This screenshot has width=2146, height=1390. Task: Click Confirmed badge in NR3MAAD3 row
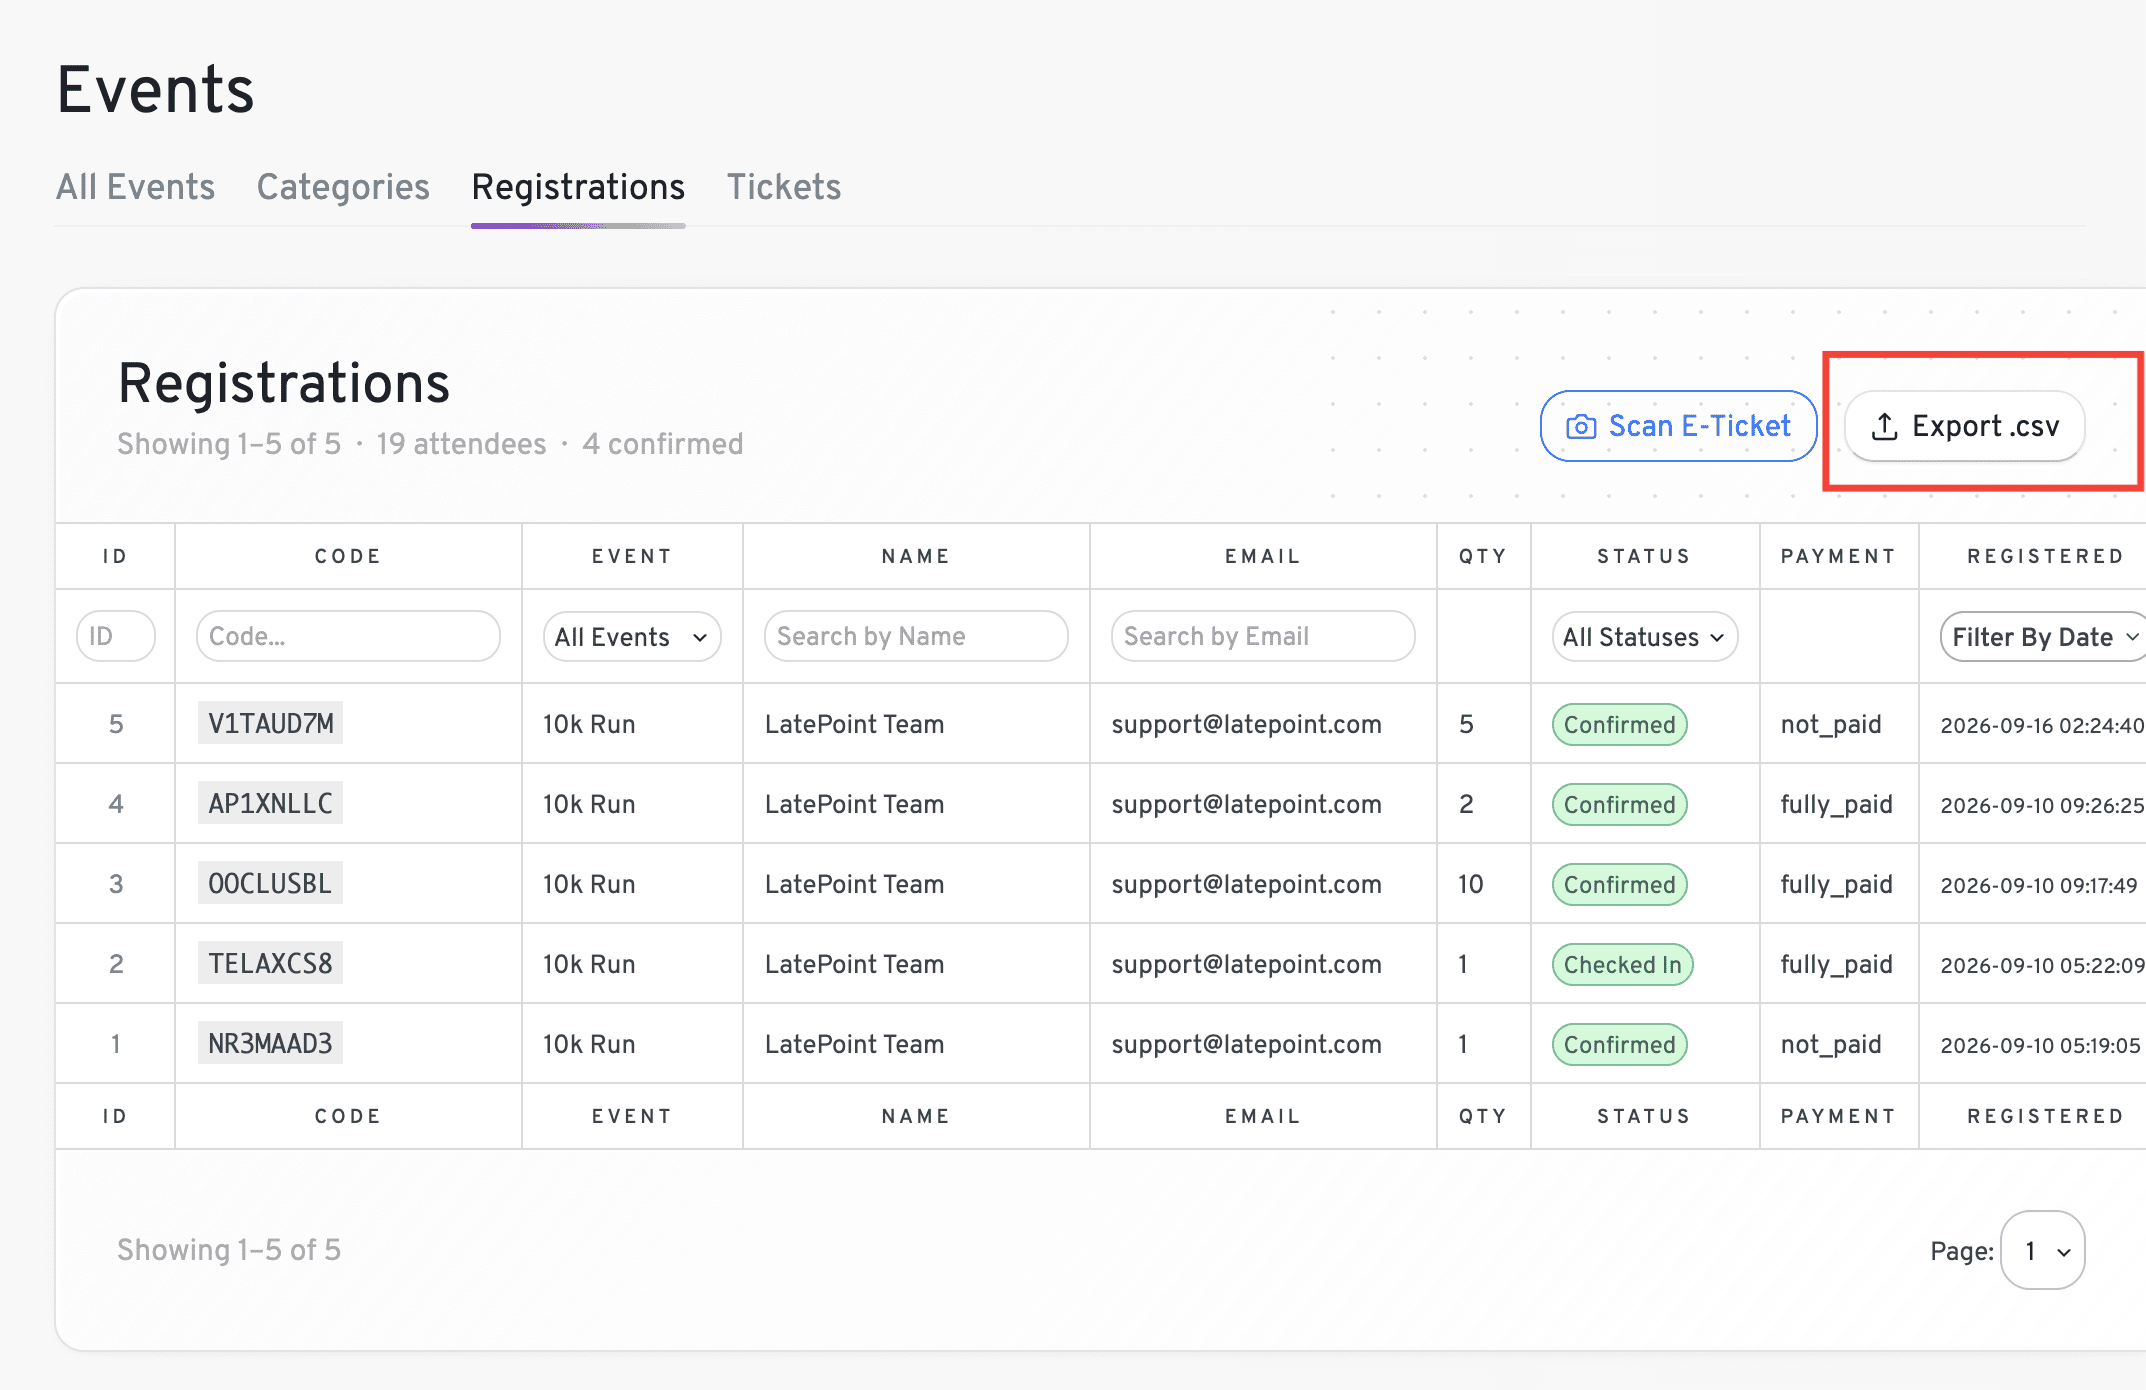coord(1619,1044)
